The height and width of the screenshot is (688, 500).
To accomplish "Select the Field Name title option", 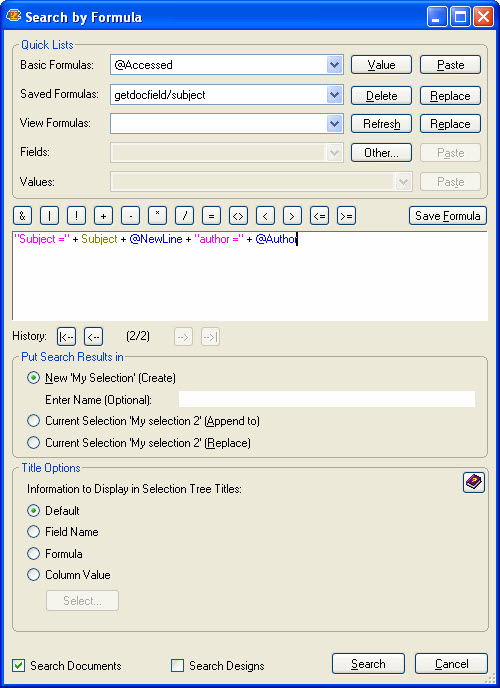I will pos(33,532).
